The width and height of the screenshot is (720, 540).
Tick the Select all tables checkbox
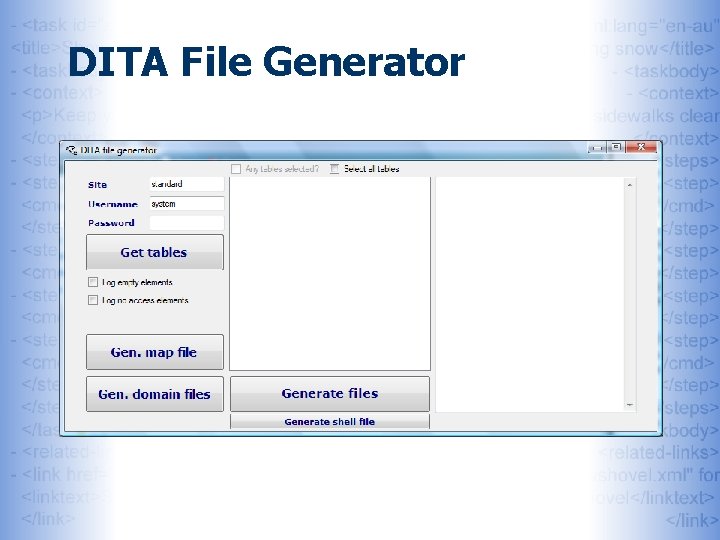point(334,169)
